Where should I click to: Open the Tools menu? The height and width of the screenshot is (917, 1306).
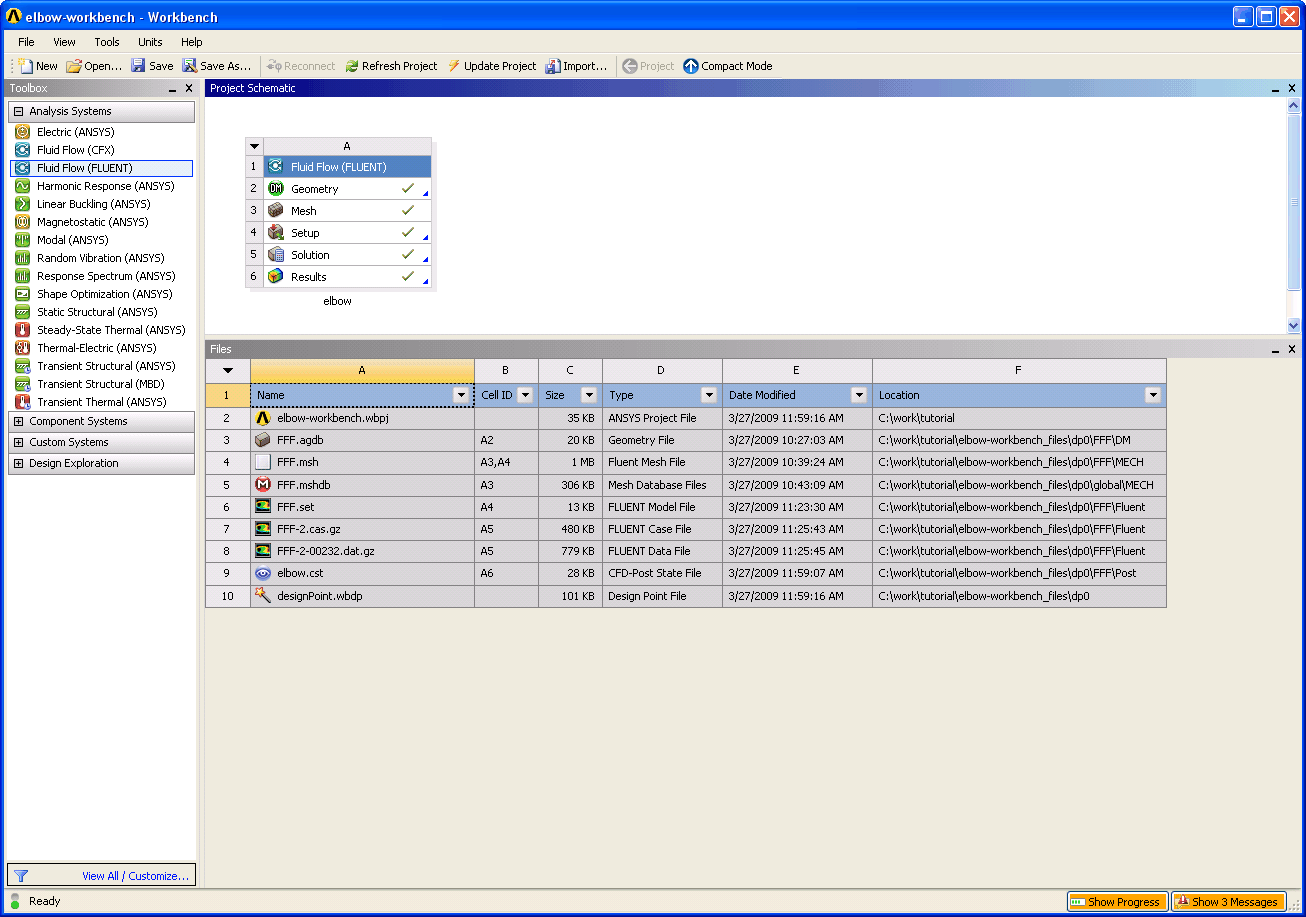107,42
